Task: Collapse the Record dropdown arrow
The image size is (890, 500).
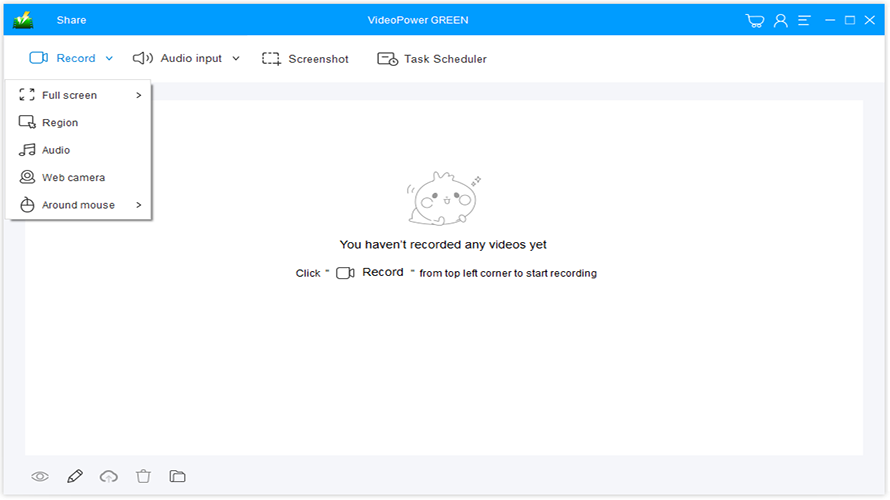Action: point(109,58)
